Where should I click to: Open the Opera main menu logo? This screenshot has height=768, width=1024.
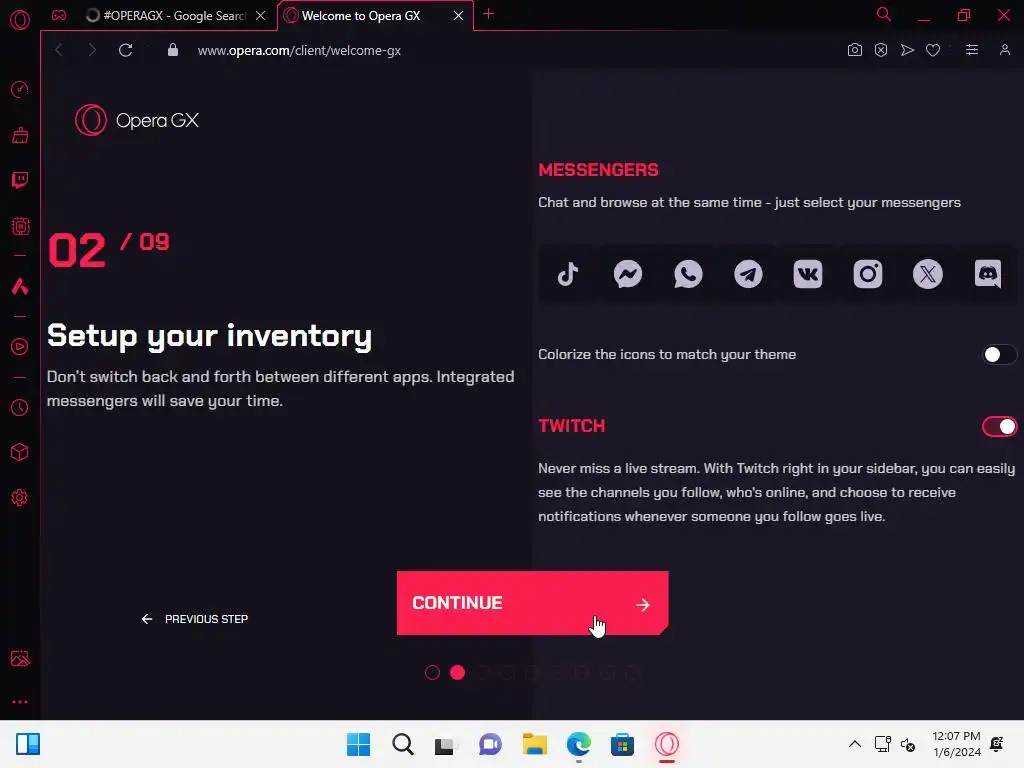click(x=20, y=20)
